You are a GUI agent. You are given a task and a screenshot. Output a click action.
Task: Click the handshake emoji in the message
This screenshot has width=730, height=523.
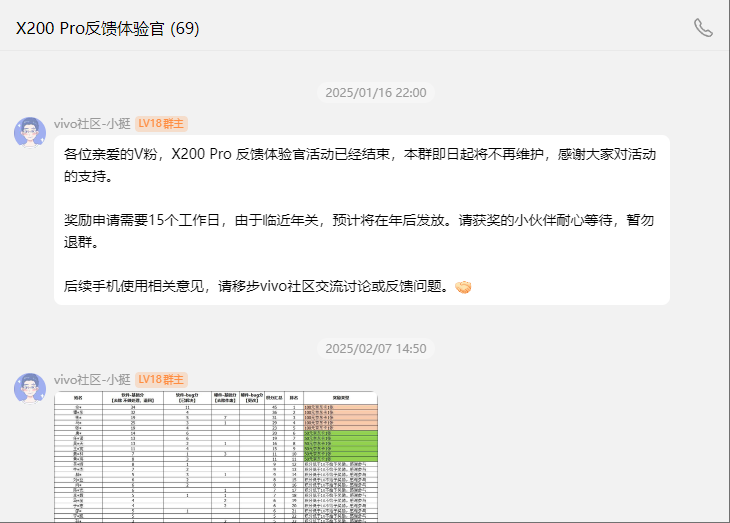(x=463, y=287)
